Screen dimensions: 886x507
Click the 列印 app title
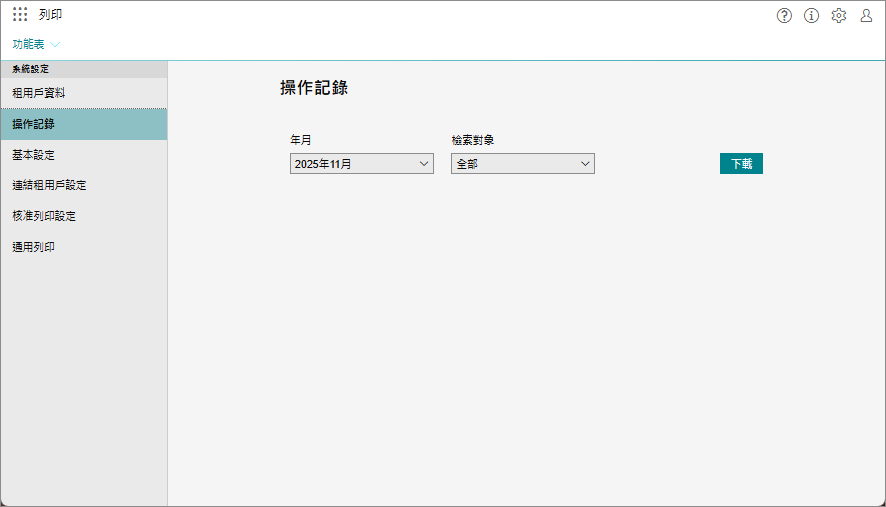pyautogui.click(x=50, y=15)
